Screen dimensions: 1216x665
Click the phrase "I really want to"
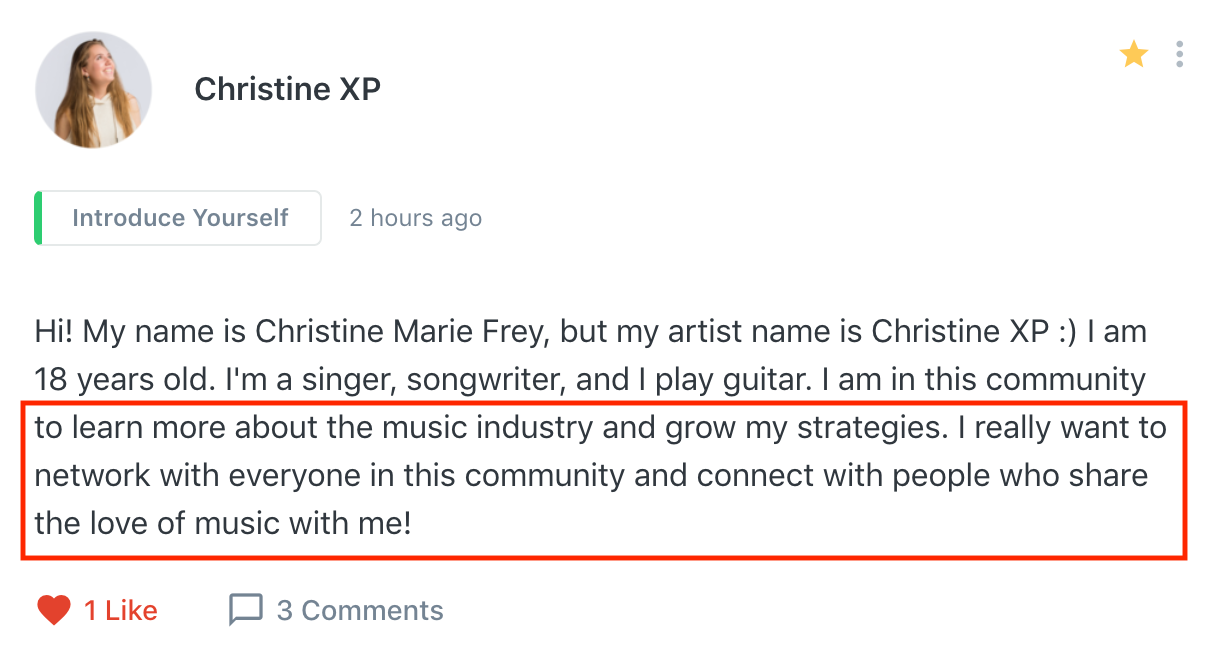click(1070, 428)
